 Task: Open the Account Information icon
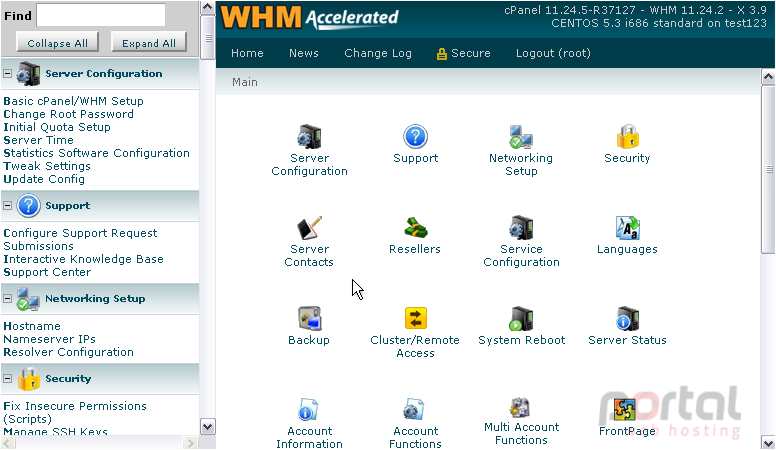point(309,410)
